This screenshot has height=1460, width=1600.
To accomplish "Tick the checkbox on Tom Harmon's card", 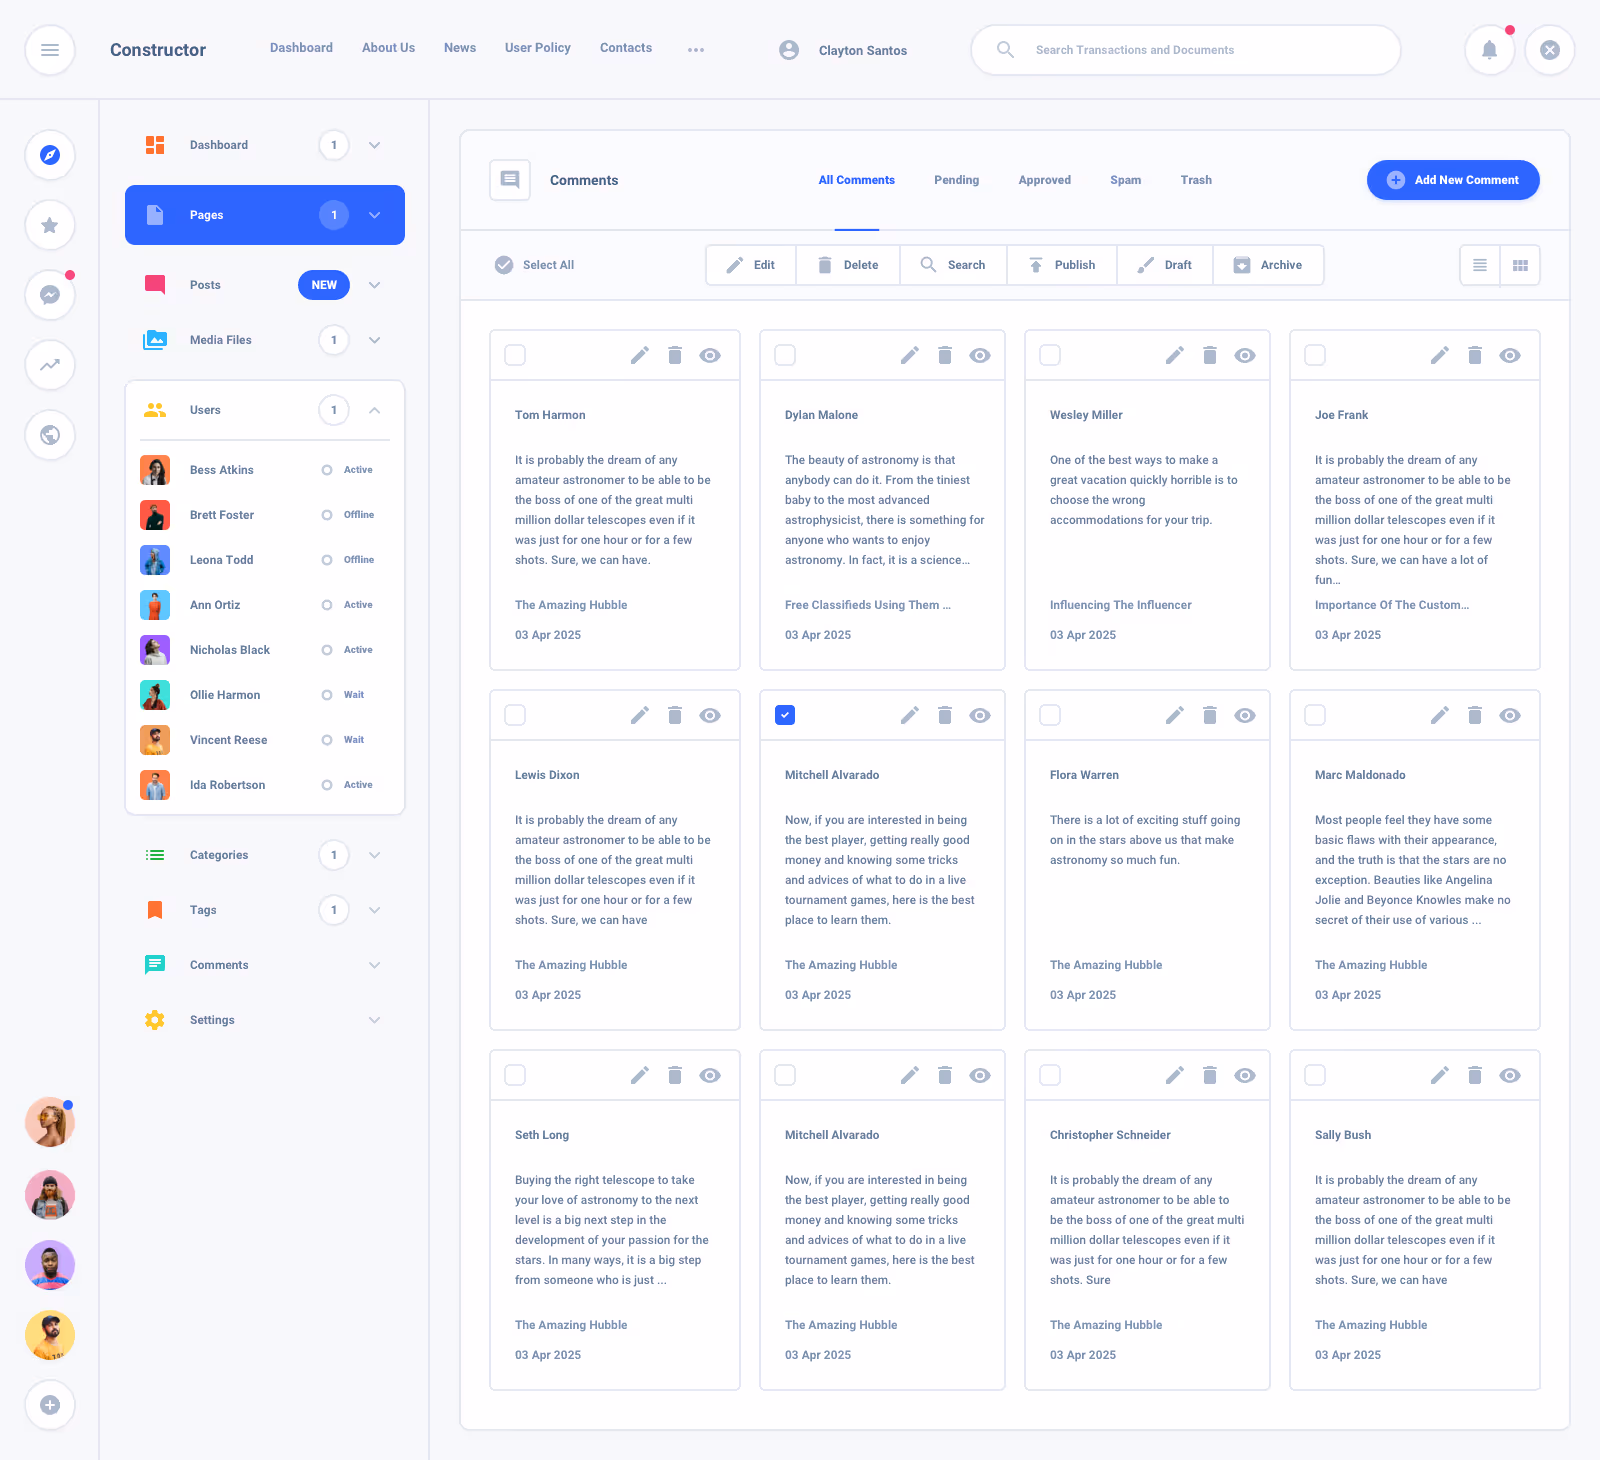I will click(515, 355).
